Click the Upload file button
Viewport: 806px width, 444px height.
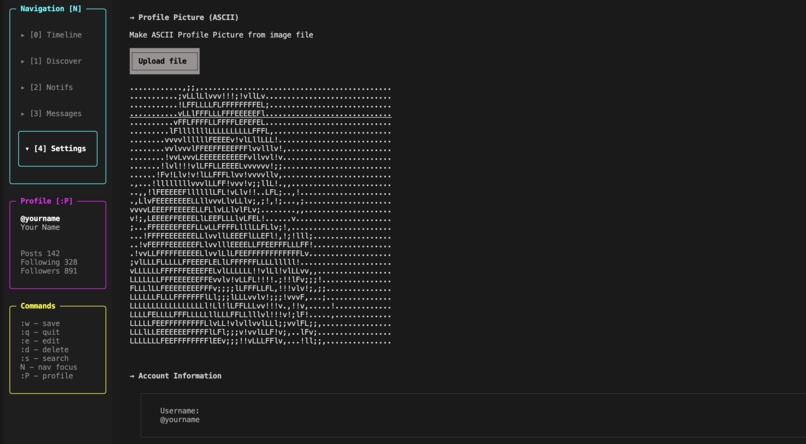point(164,61)
